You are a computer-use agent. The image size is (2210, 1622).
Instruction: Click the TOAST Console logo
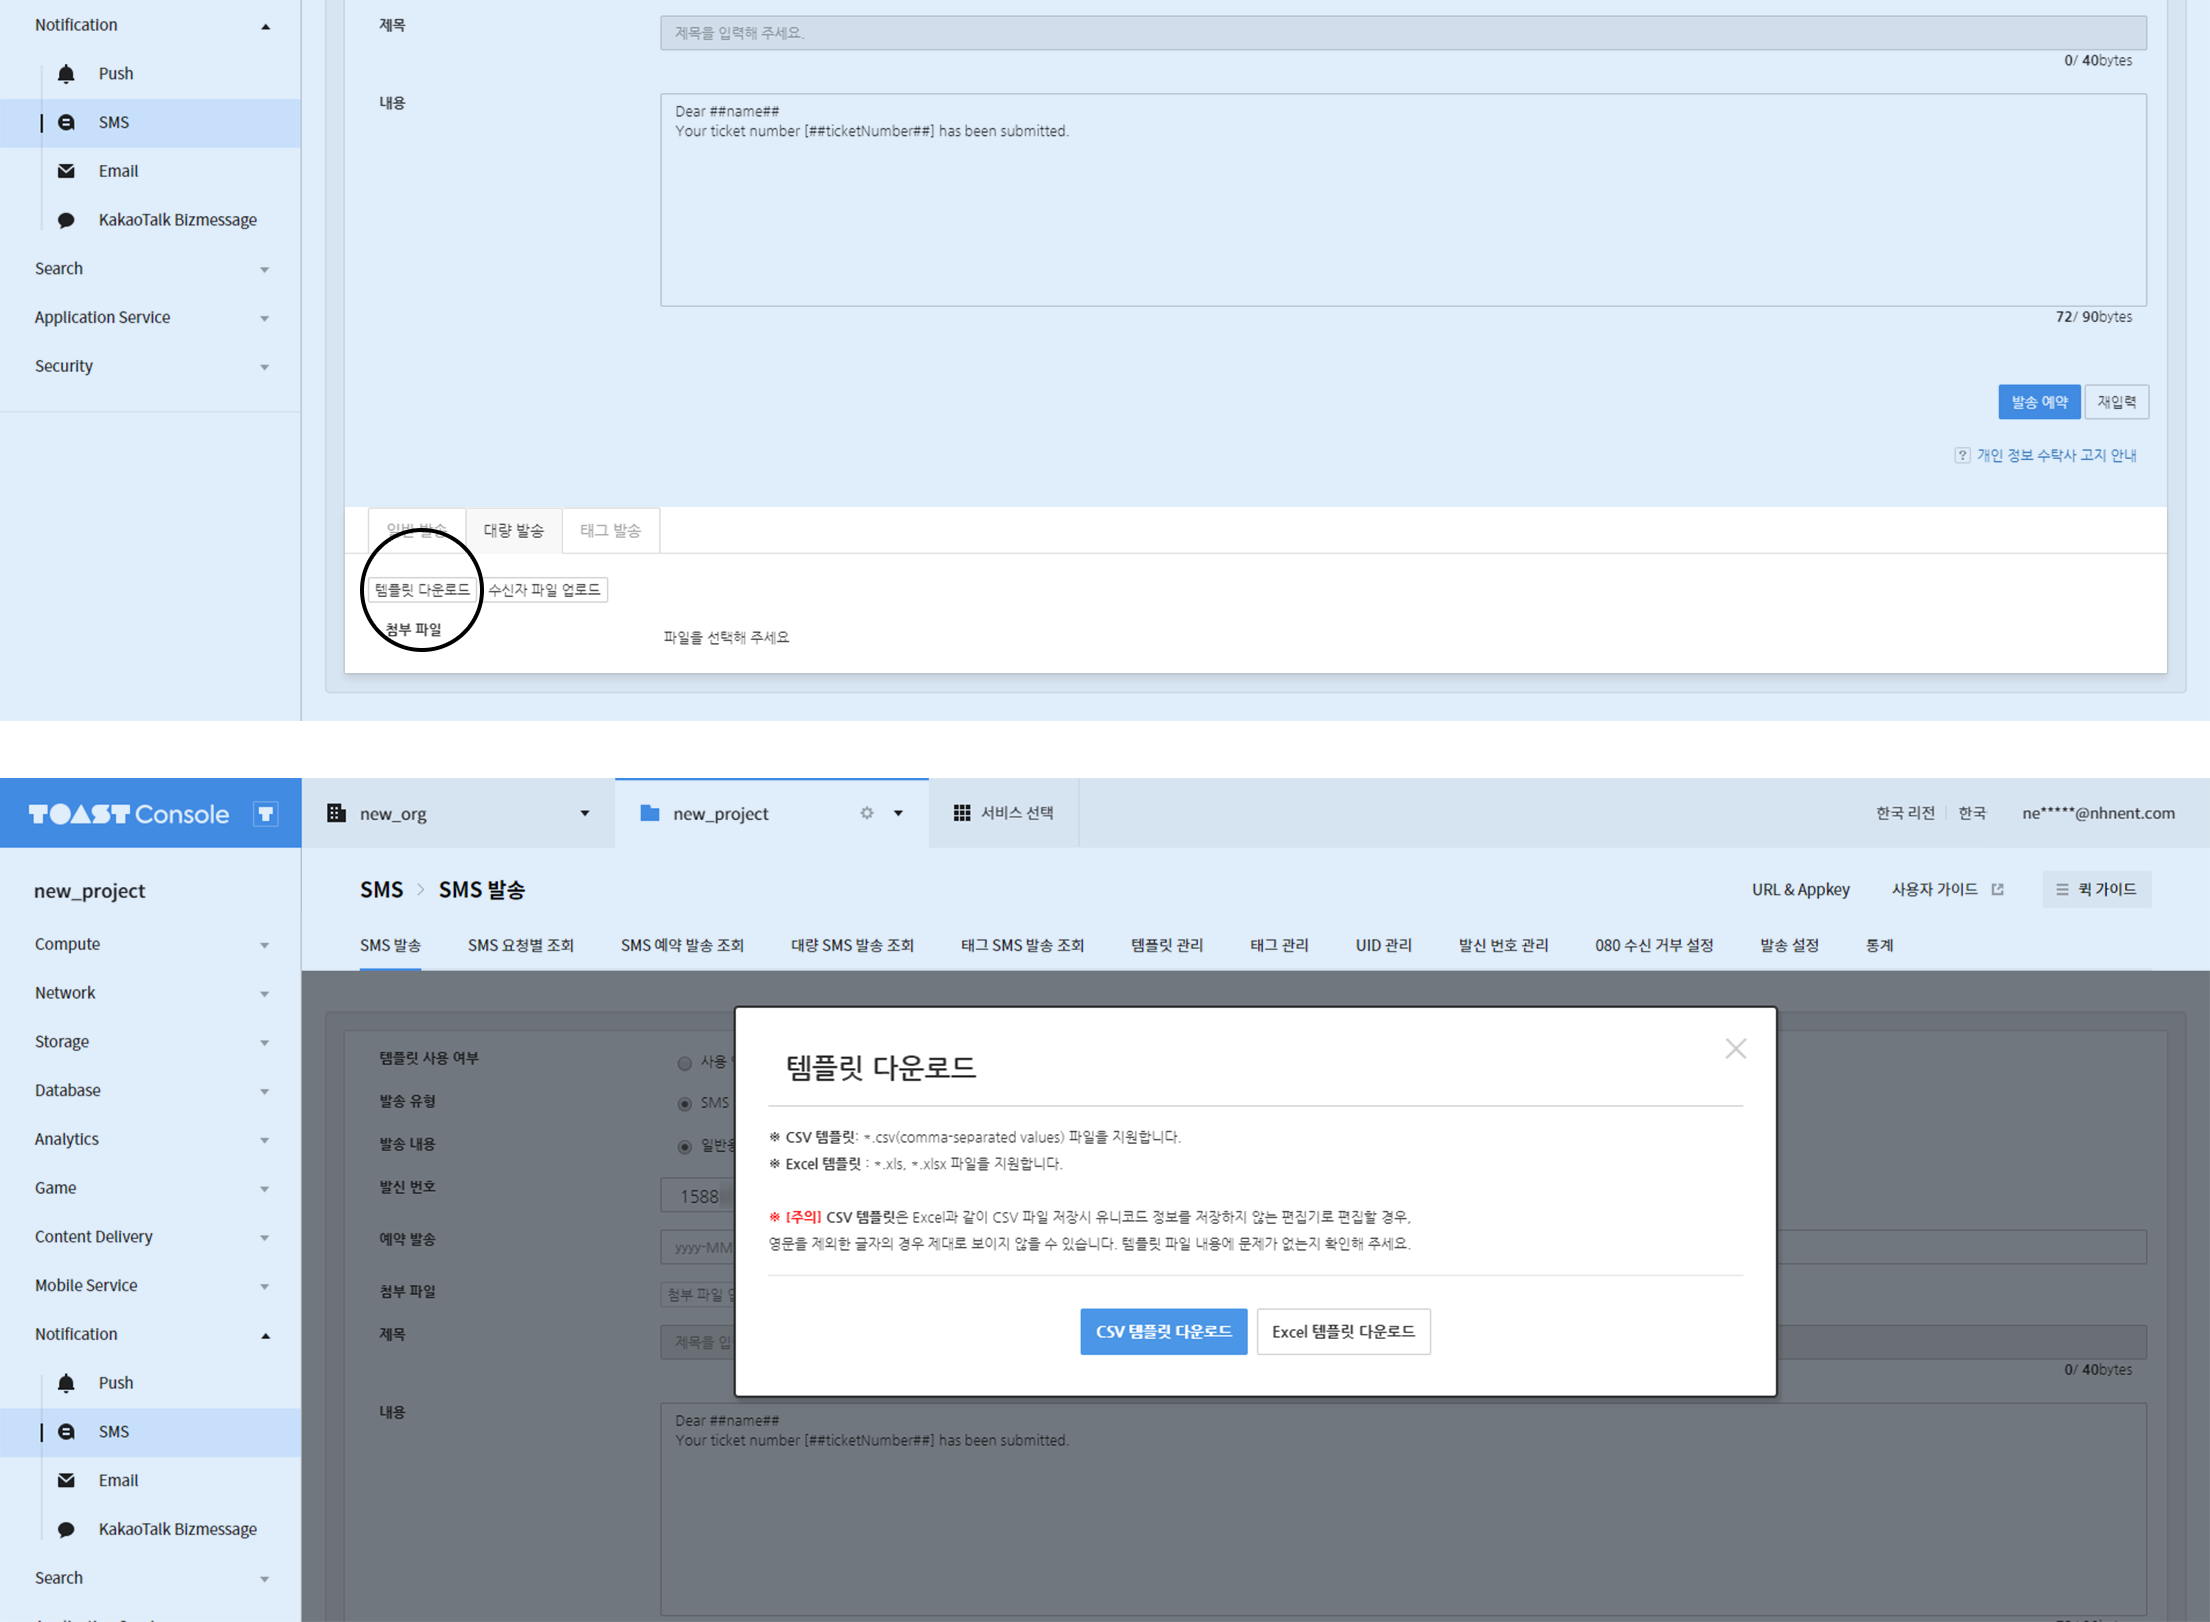point(128,814)
